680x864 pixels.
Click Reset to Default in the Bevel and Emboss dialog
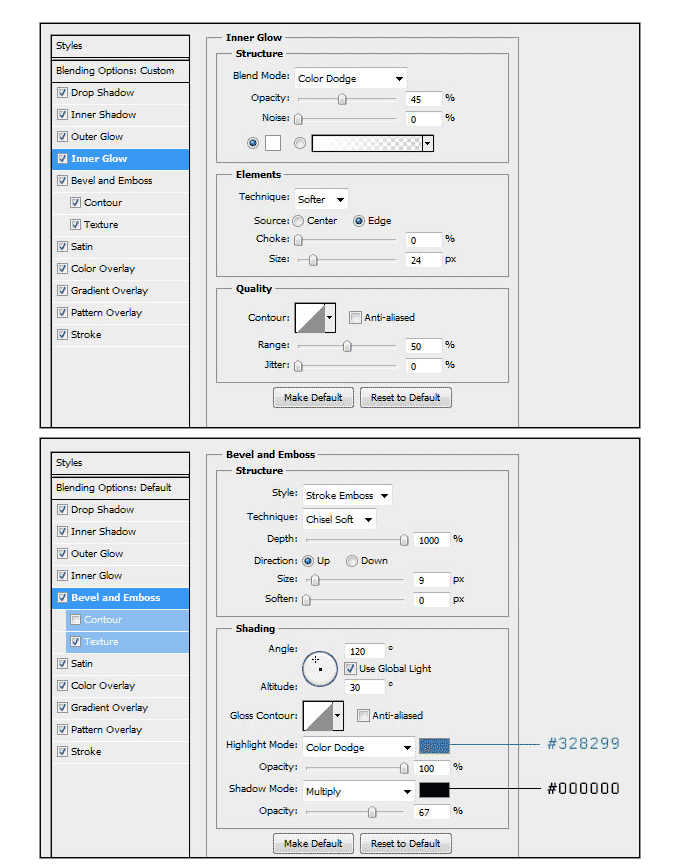point(406,844)
